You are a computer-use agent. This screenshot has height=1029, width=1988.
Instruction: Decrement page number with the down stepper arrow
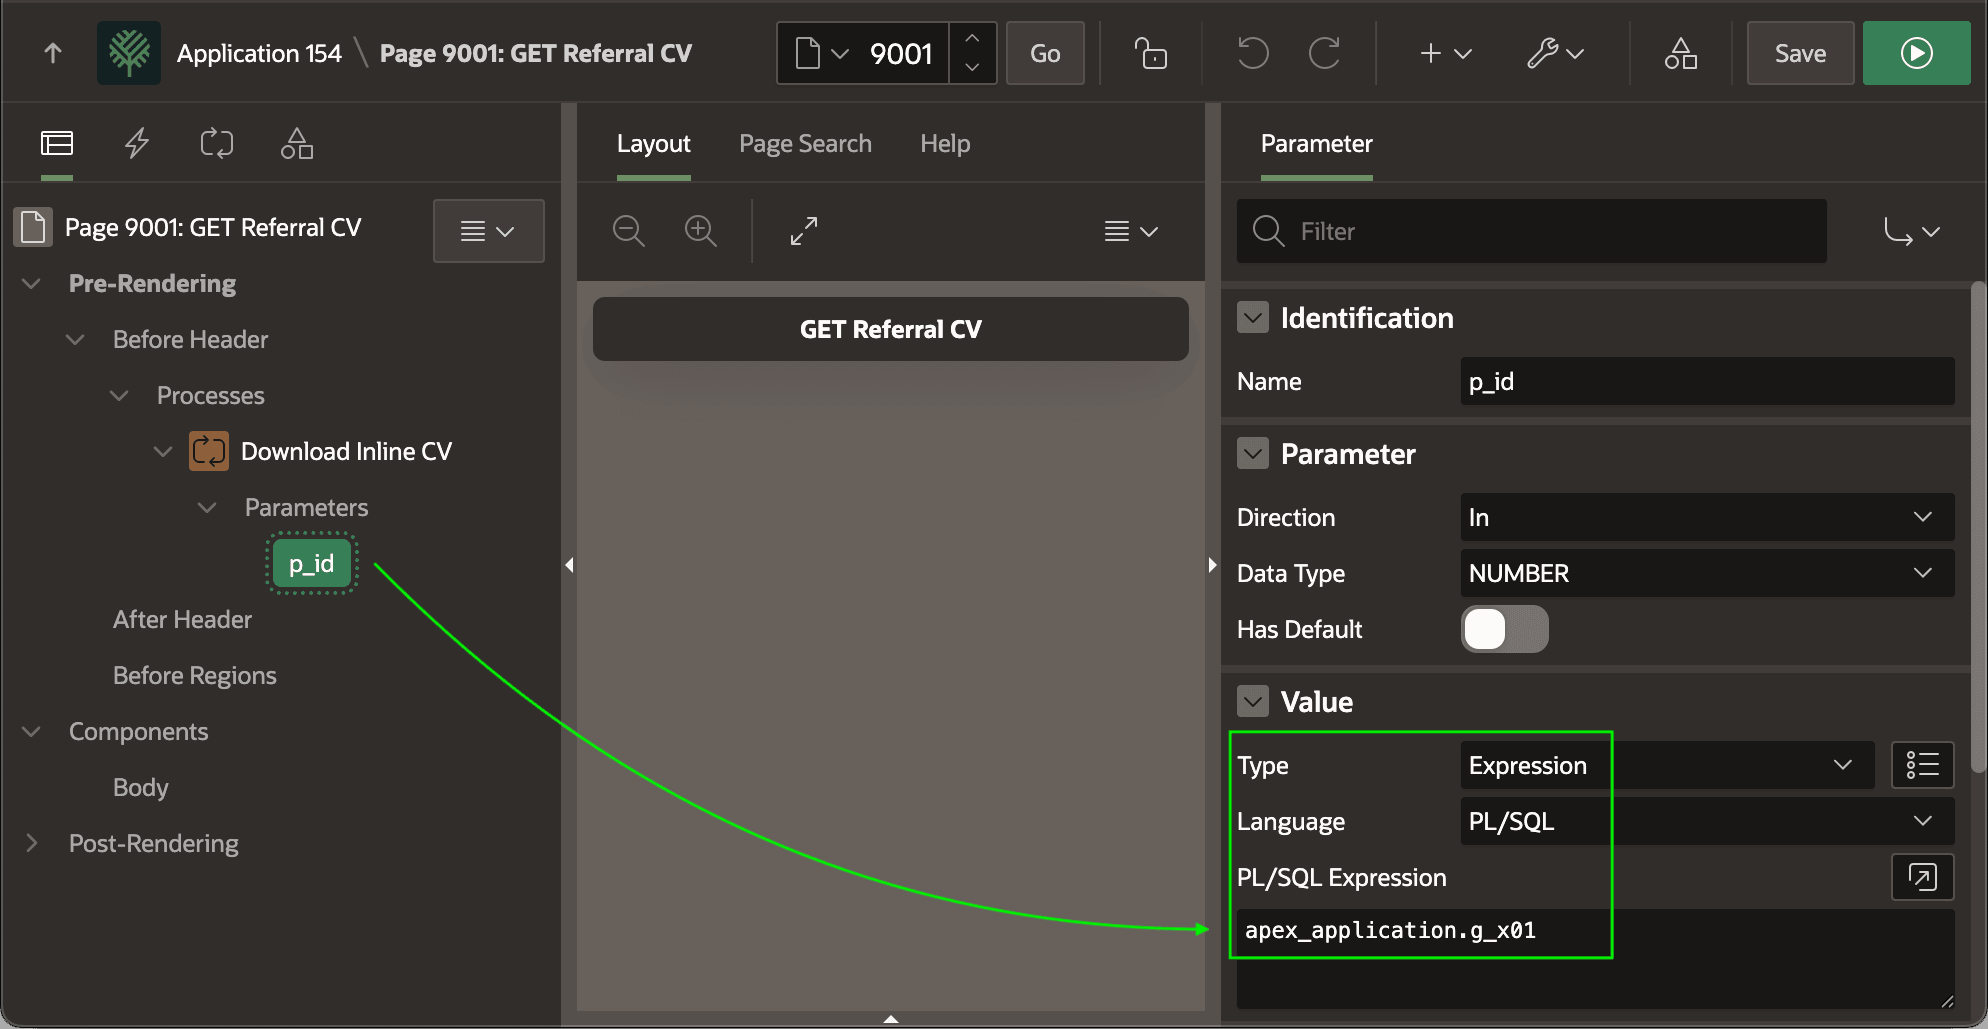(x=972, y=68)
